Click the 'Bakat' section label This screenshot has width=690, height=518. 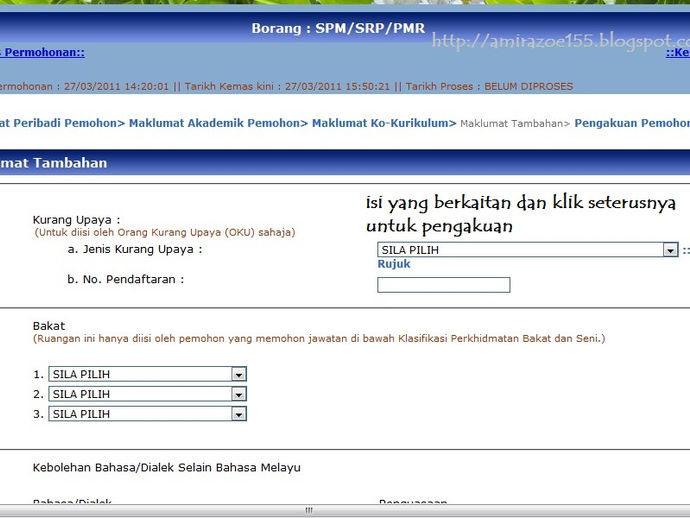pos(49,326)
